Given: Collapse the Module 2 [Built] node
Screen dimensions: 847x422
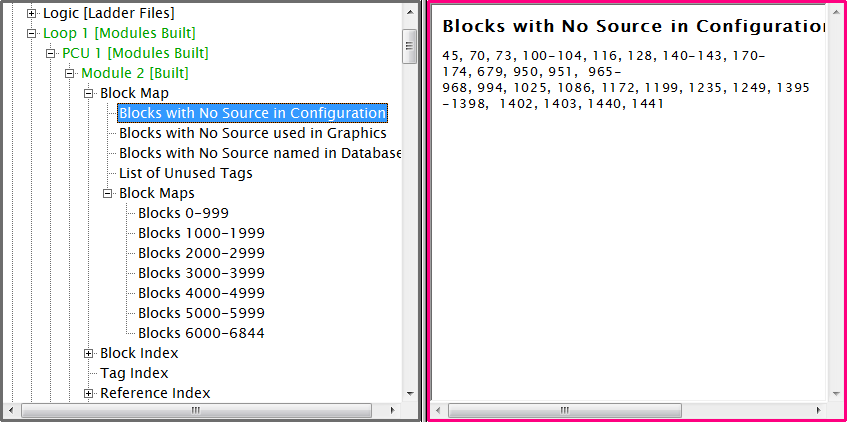Looking at the screenshot, I should click(70, 73).
